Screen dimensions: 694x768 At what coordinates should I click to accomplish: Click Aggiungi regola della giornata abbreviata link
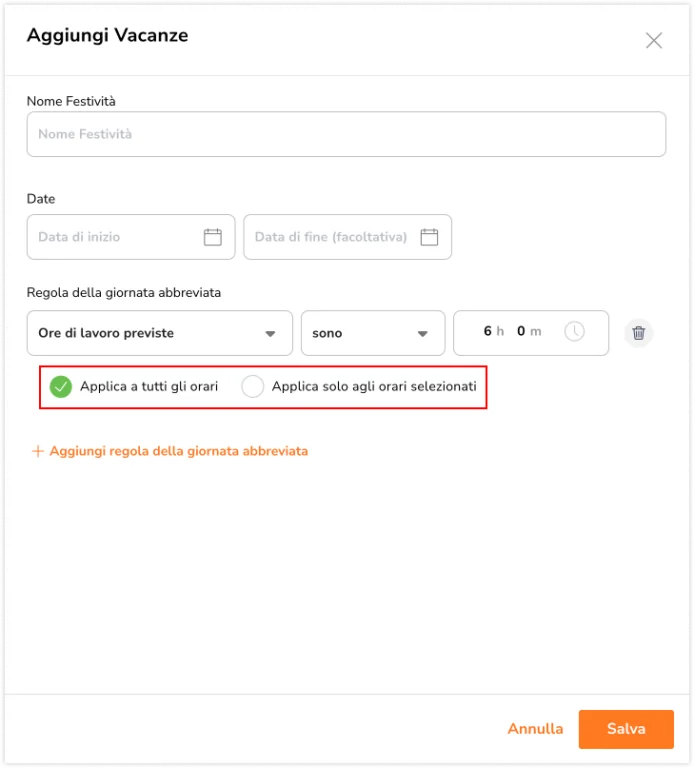(178, 451)
